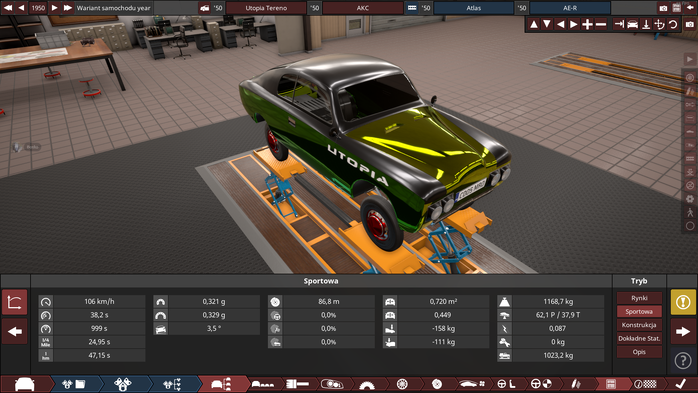Go to next page with right arrow
This screenshot has width=698, height=393.
tap(683, 332)
